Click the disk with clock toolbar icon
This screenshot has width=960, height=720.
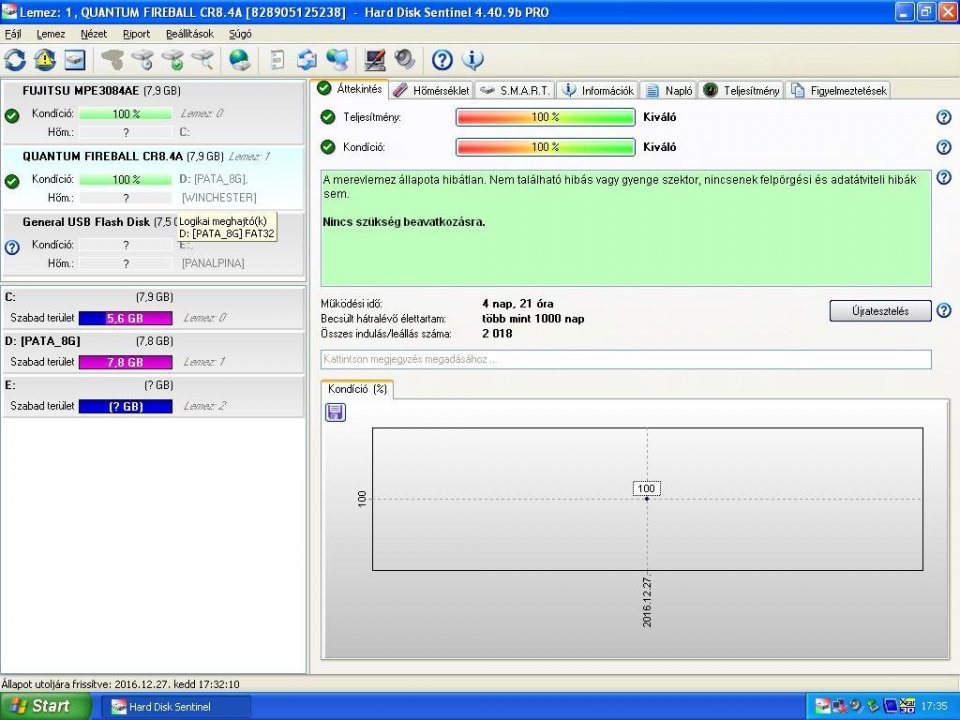coord(143,60)
